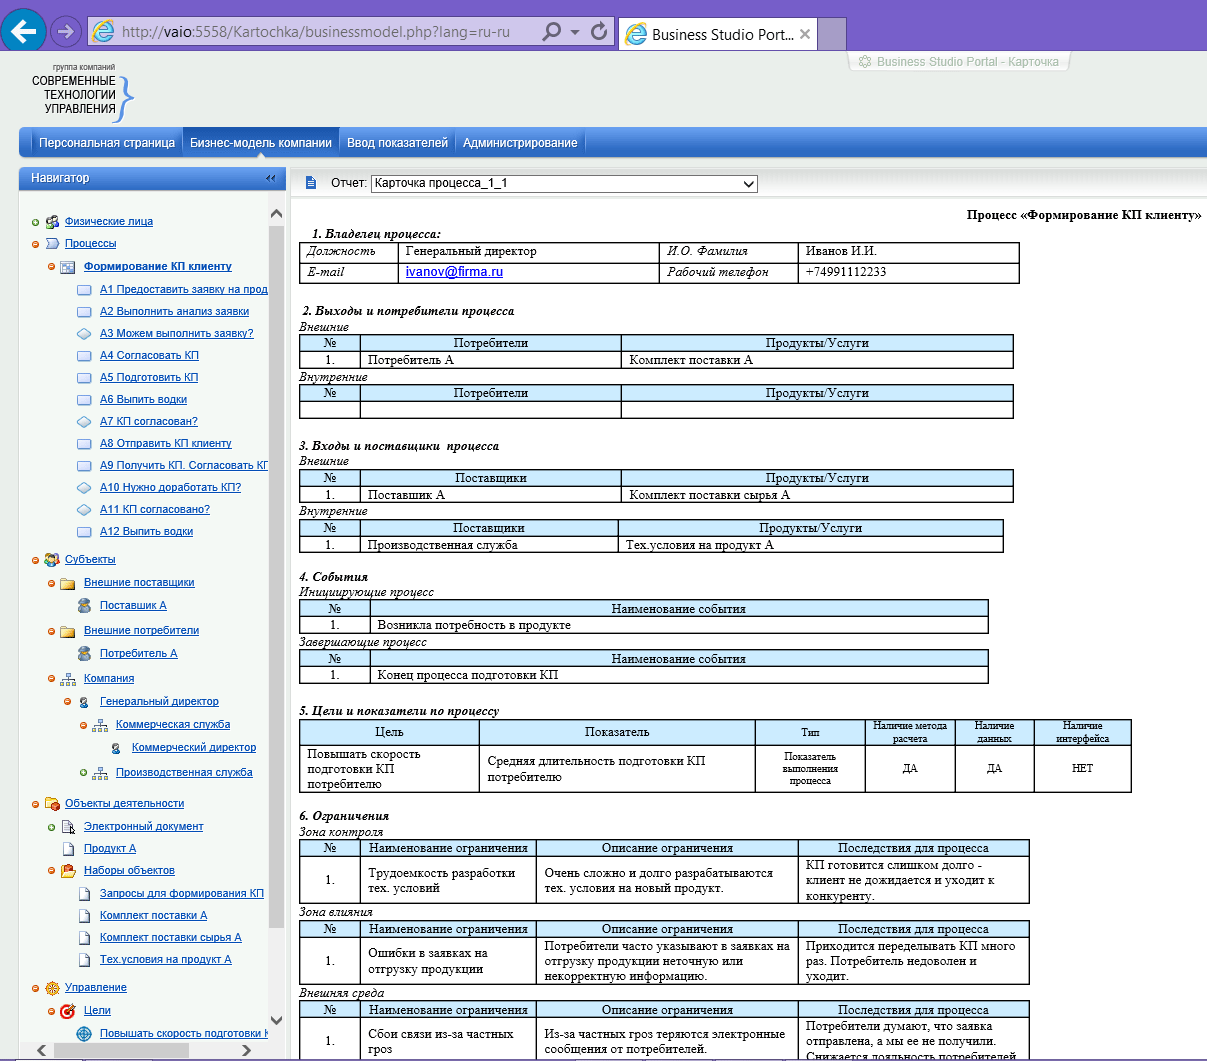Click the Физические лица people icon
The height and width of the screenshot is (1061, 1207).
(52, 222)
